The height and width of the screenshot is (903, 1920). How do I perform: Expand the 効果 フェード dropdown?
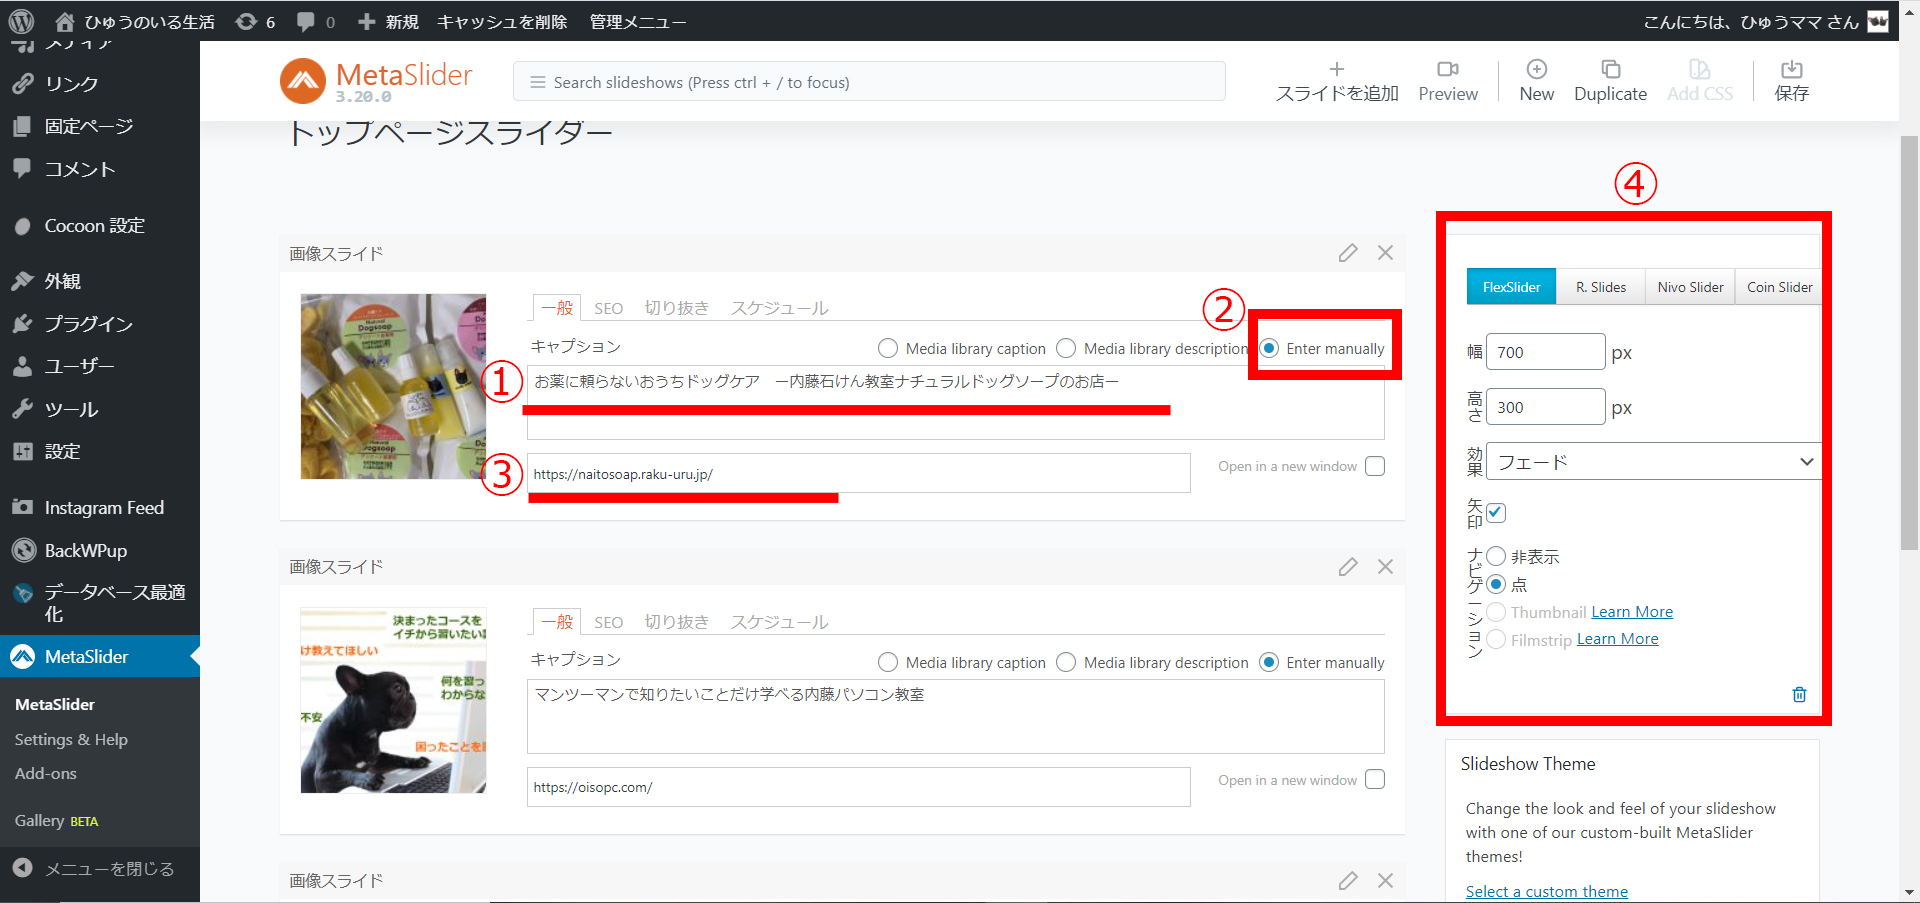click(1652, 462)
